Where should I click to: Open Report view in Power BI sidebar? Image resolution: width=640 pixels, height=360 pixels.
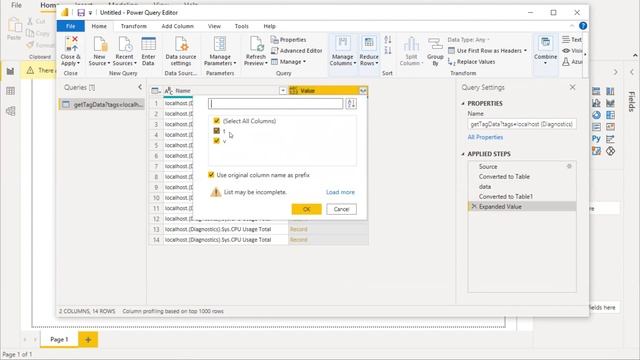click(11, 71)
